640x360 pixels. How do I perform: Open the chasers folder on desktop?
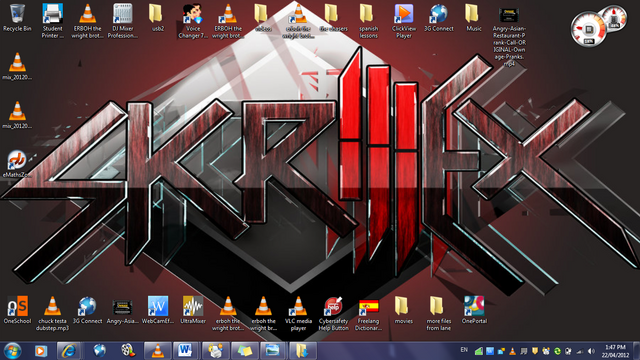[333, 18]
